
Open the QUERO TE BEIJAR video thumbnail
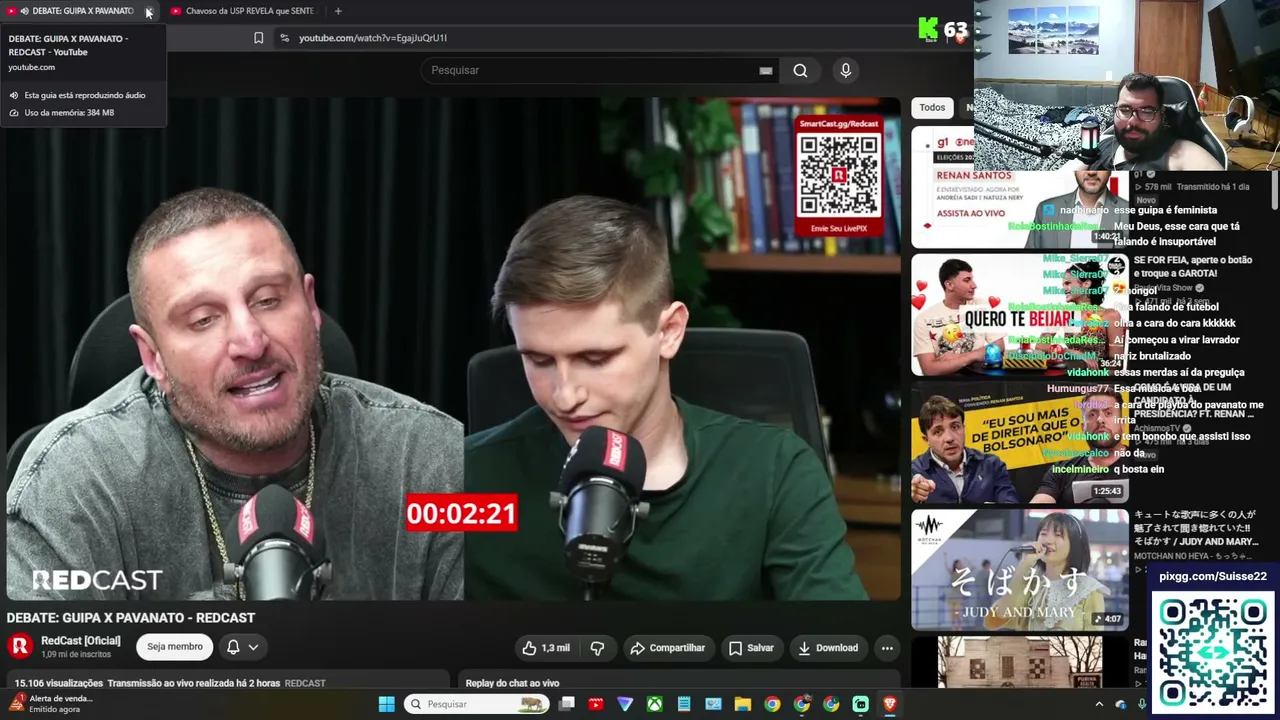(x=1020, y=315)
